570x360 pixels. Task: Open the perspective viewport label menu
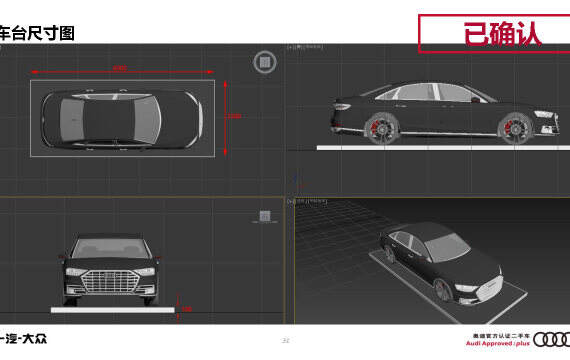(x=307, y=201)
